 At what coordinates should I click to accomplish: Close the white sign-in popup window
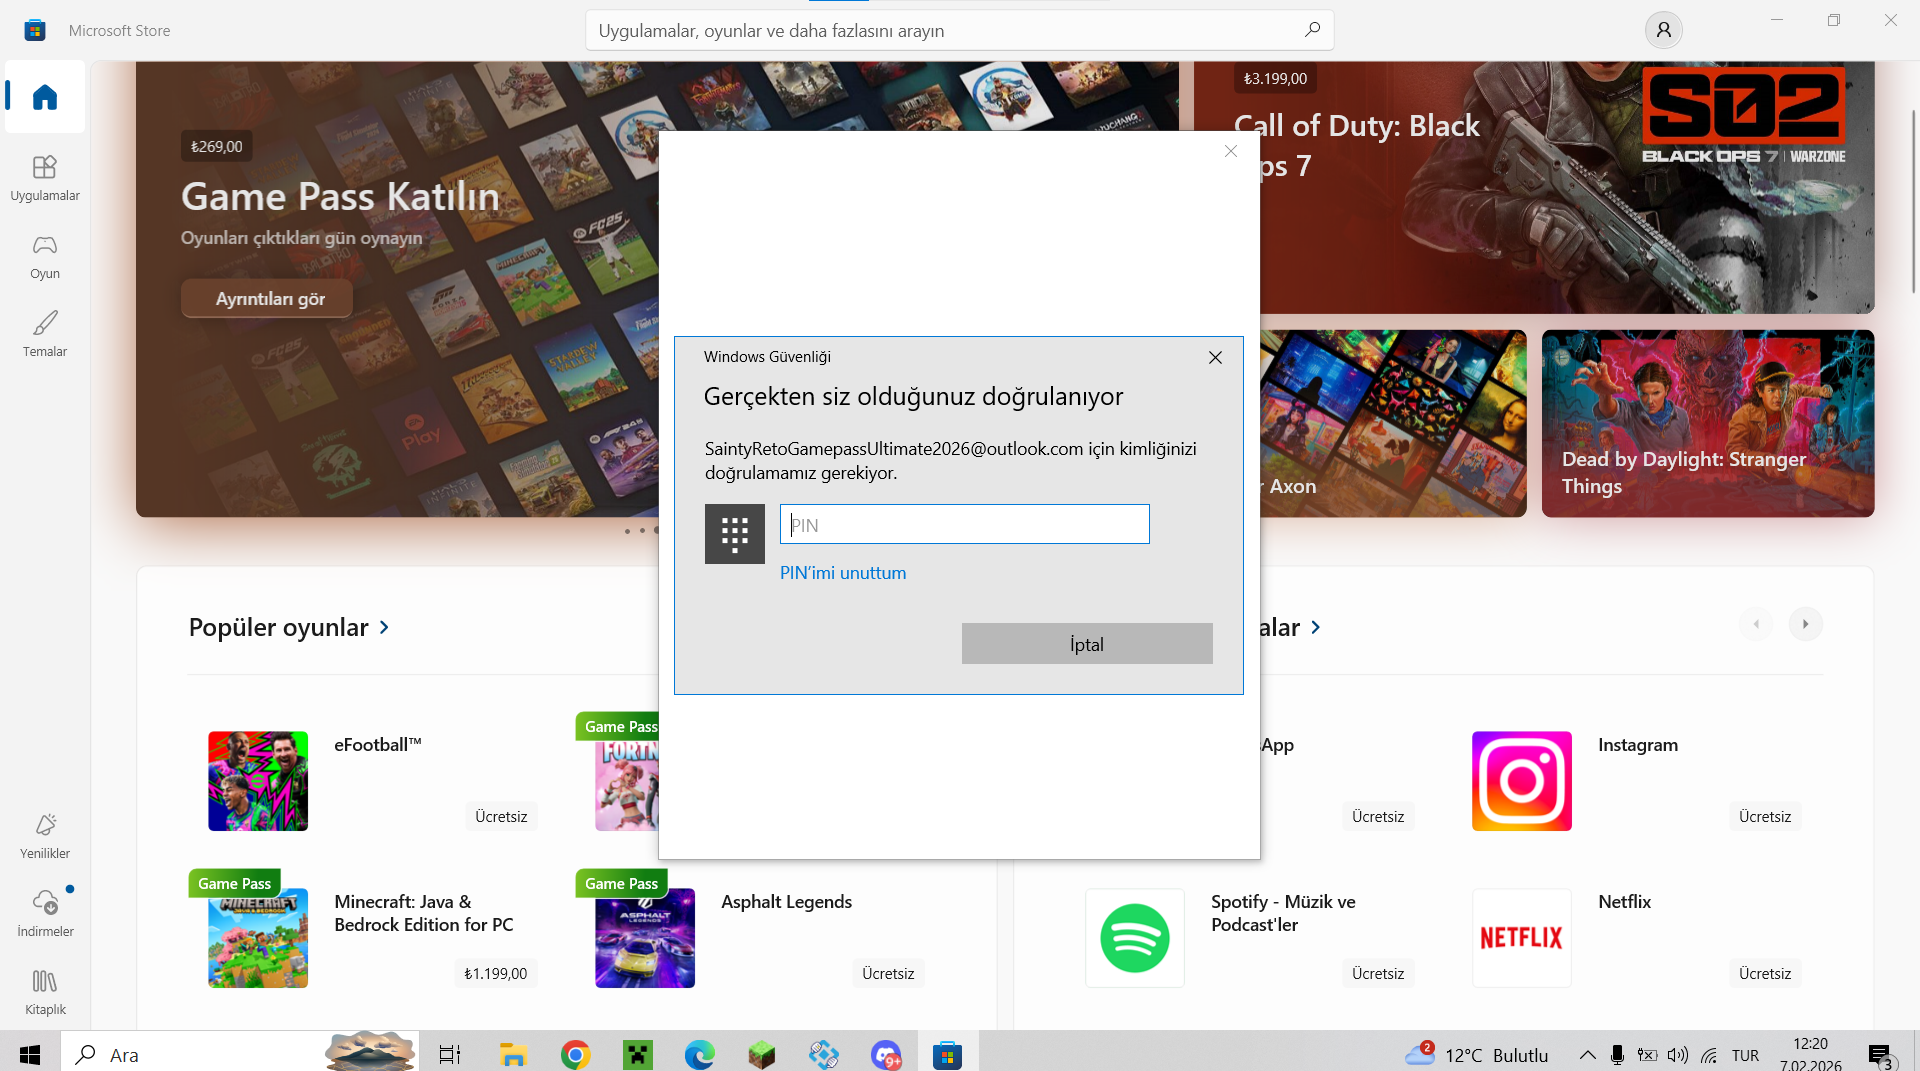pyautogui.click(x=1231, y=151)
